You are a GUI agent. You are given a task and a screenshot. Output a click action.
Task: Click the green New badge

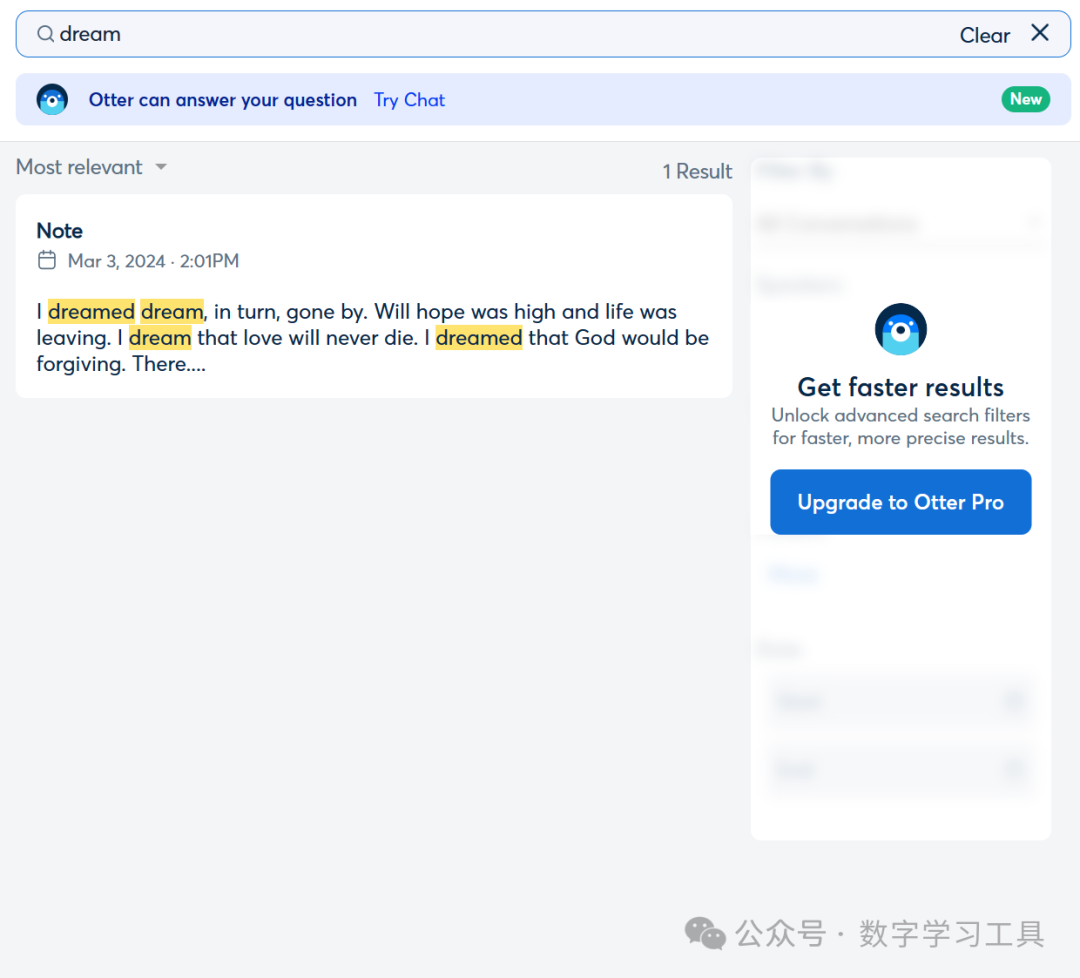pos(1026,99)
